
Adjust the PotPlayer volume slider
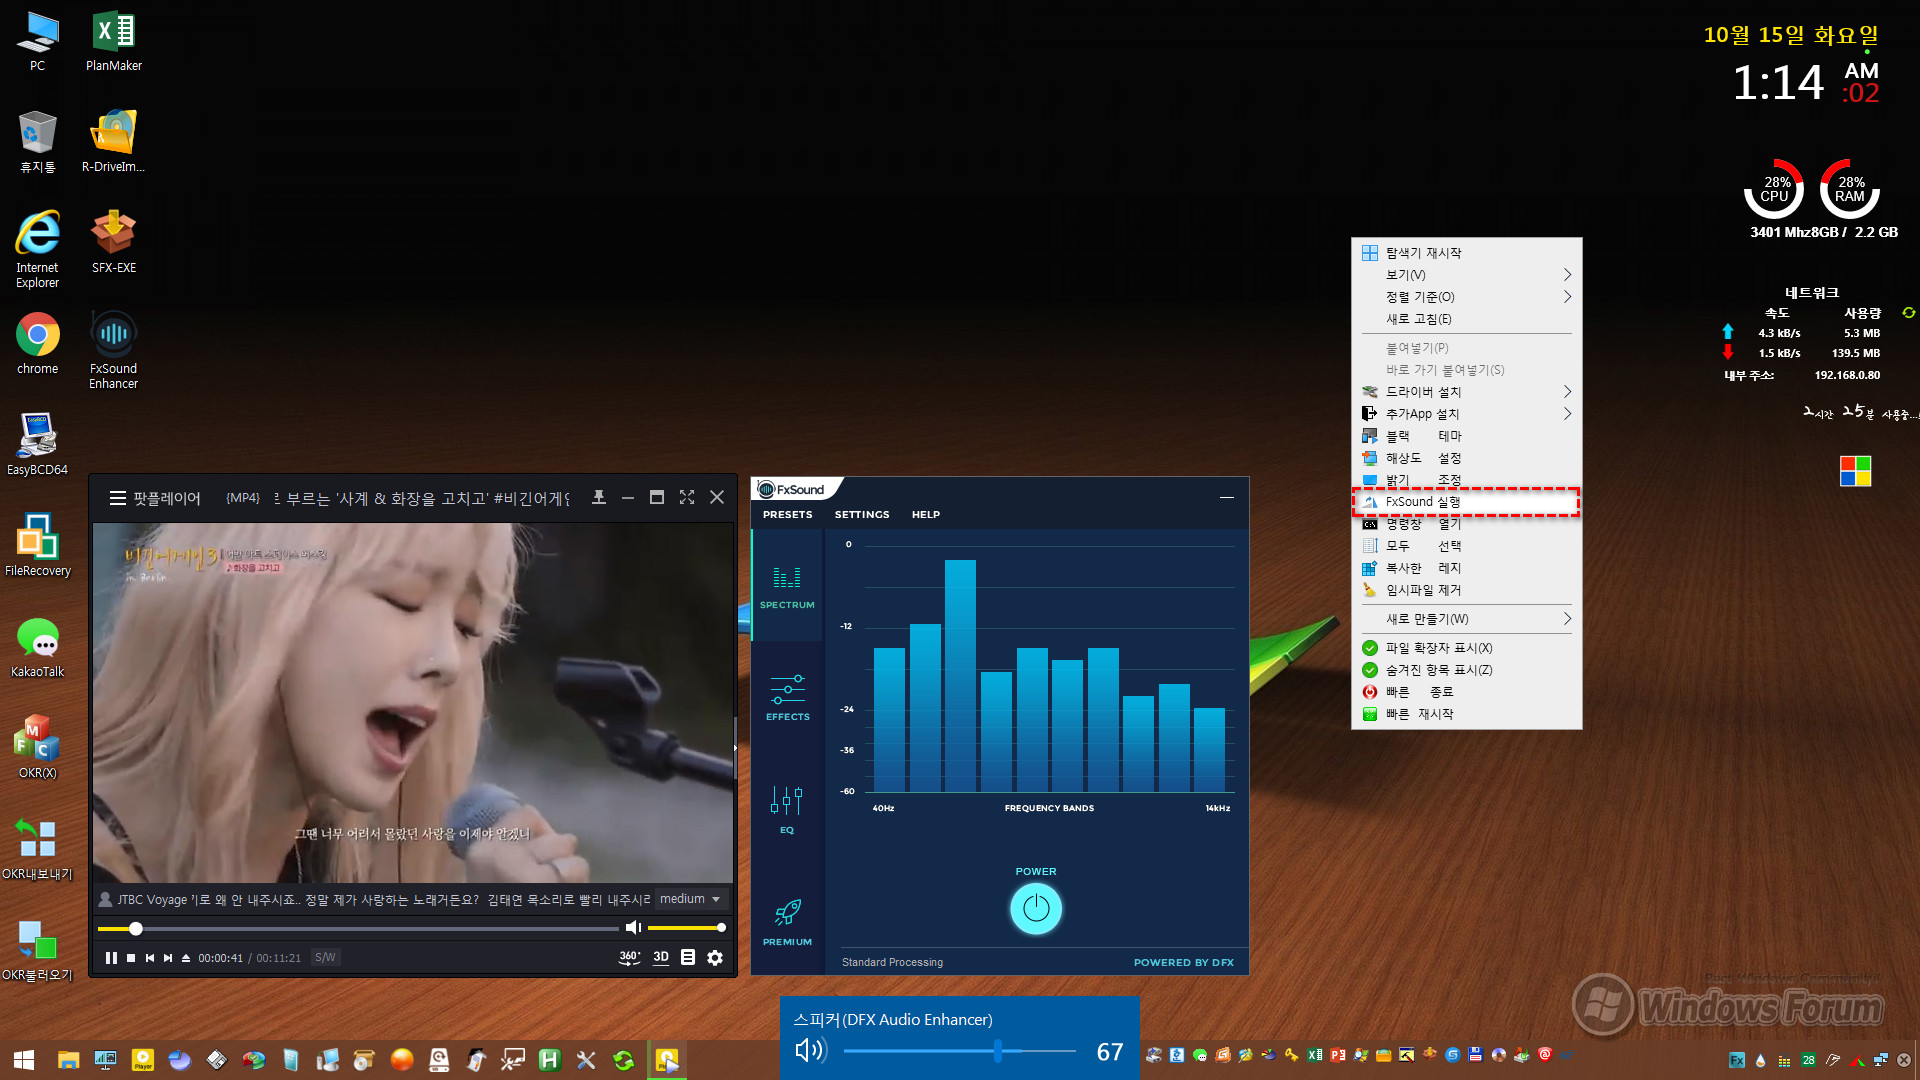[685, 928]
